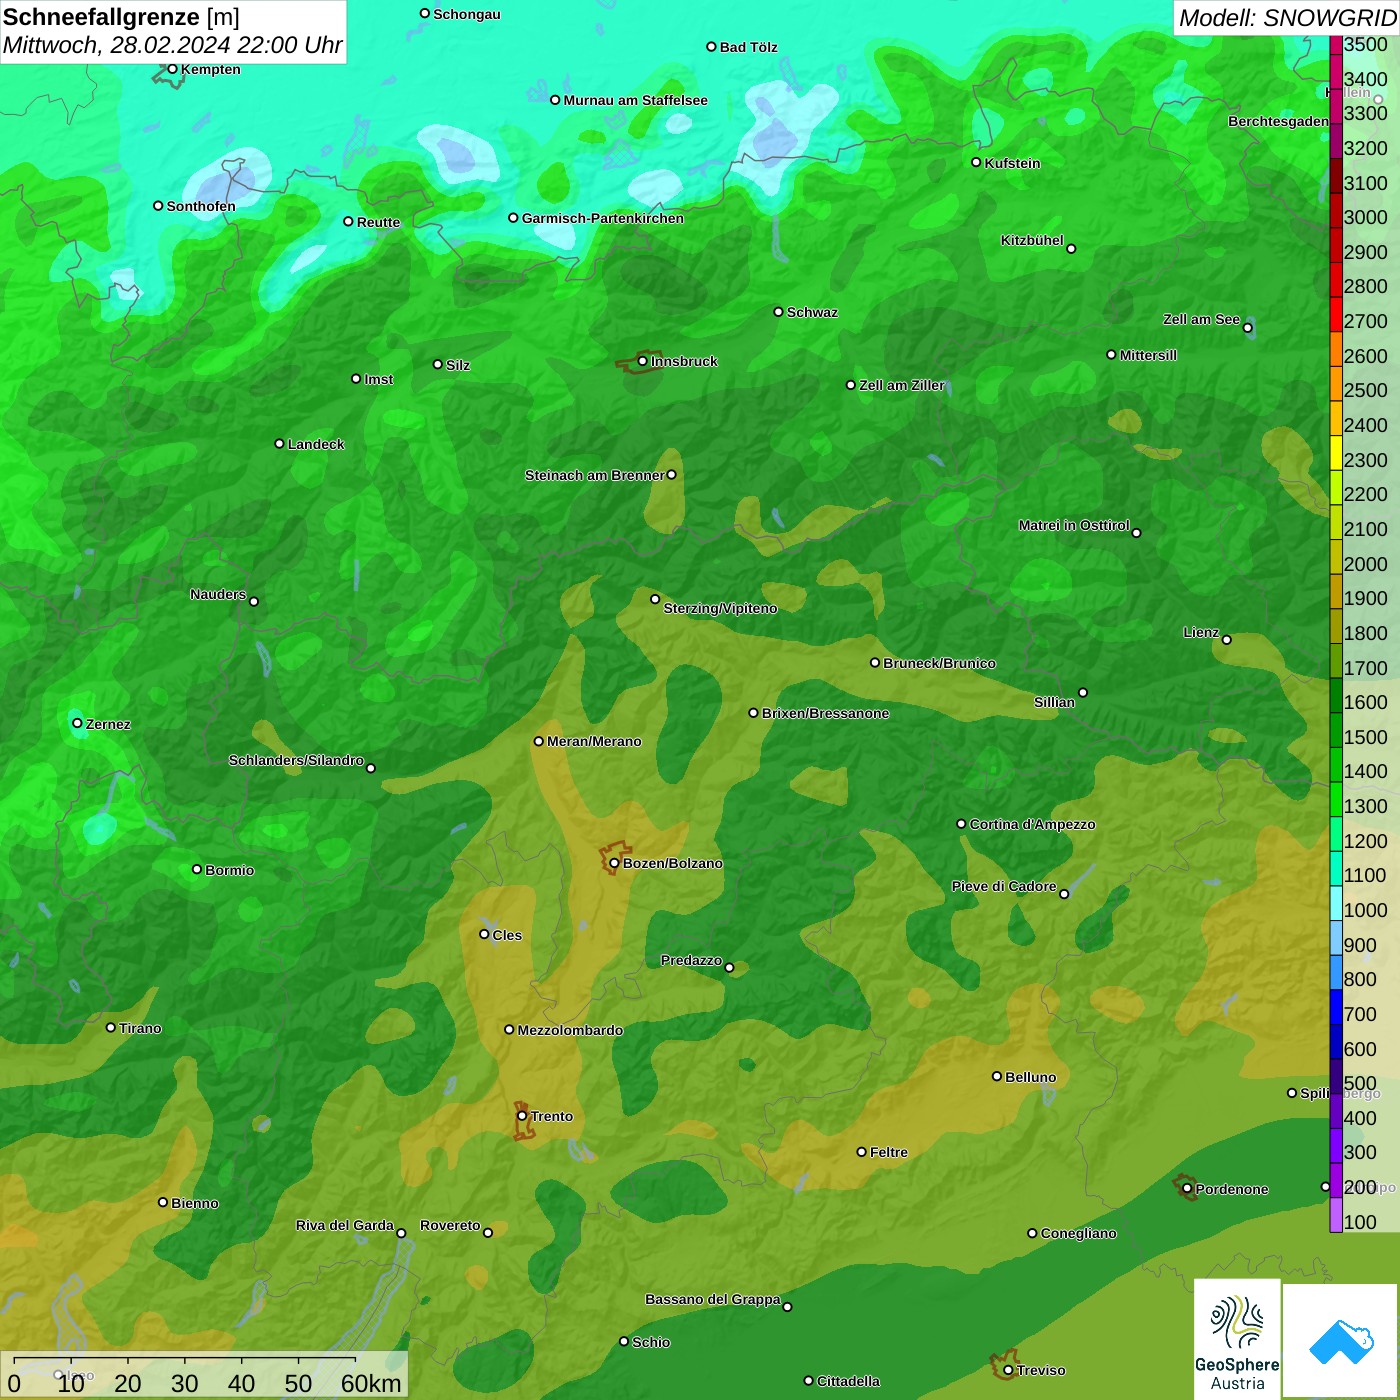
Task: Click the Mezzolombardo label
Action: click(x=570, y=1030)
